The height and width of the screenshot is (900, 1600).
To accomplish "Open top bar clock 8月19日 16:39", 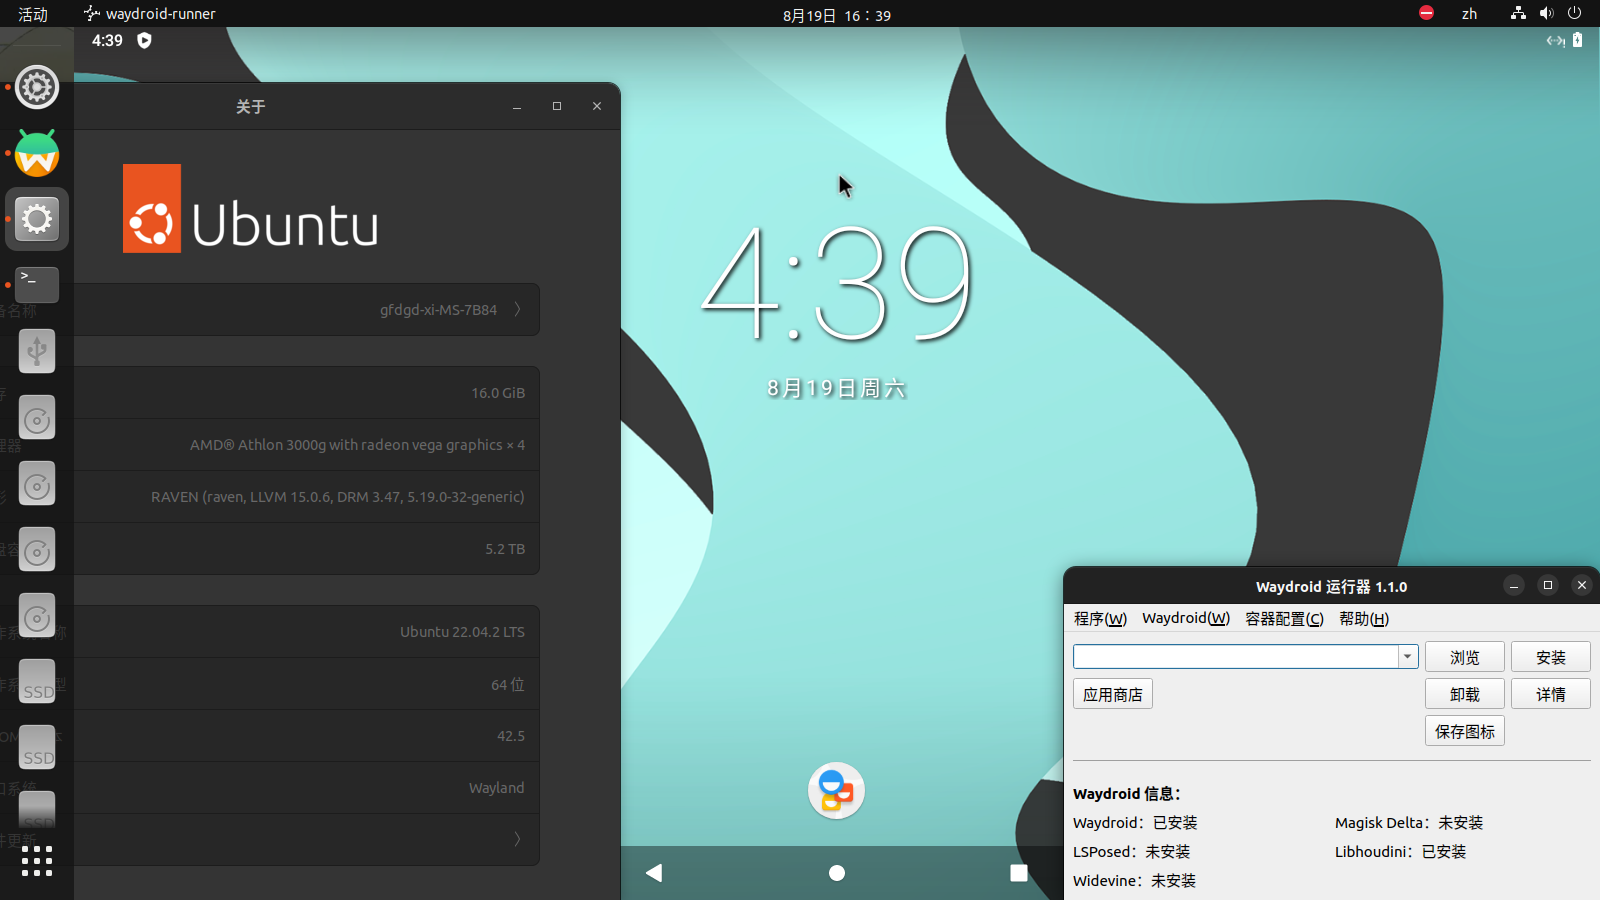I will tap(837, 15).
